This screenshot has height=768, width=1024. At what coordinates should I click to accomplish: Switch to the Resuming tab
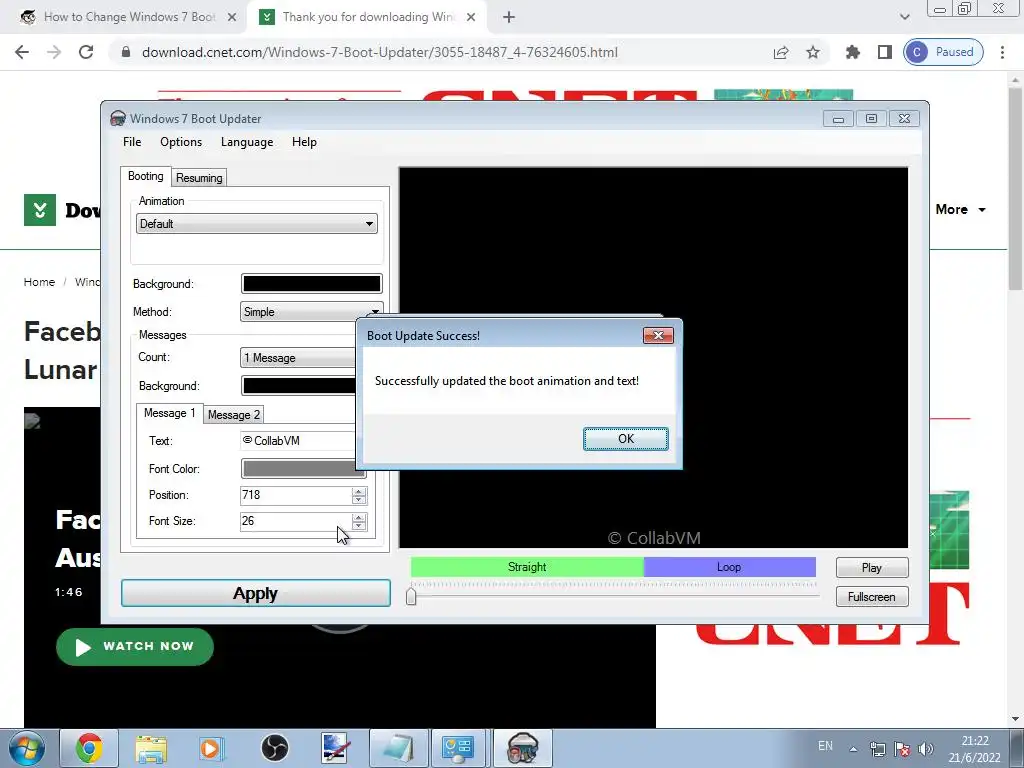coord(199,178)
